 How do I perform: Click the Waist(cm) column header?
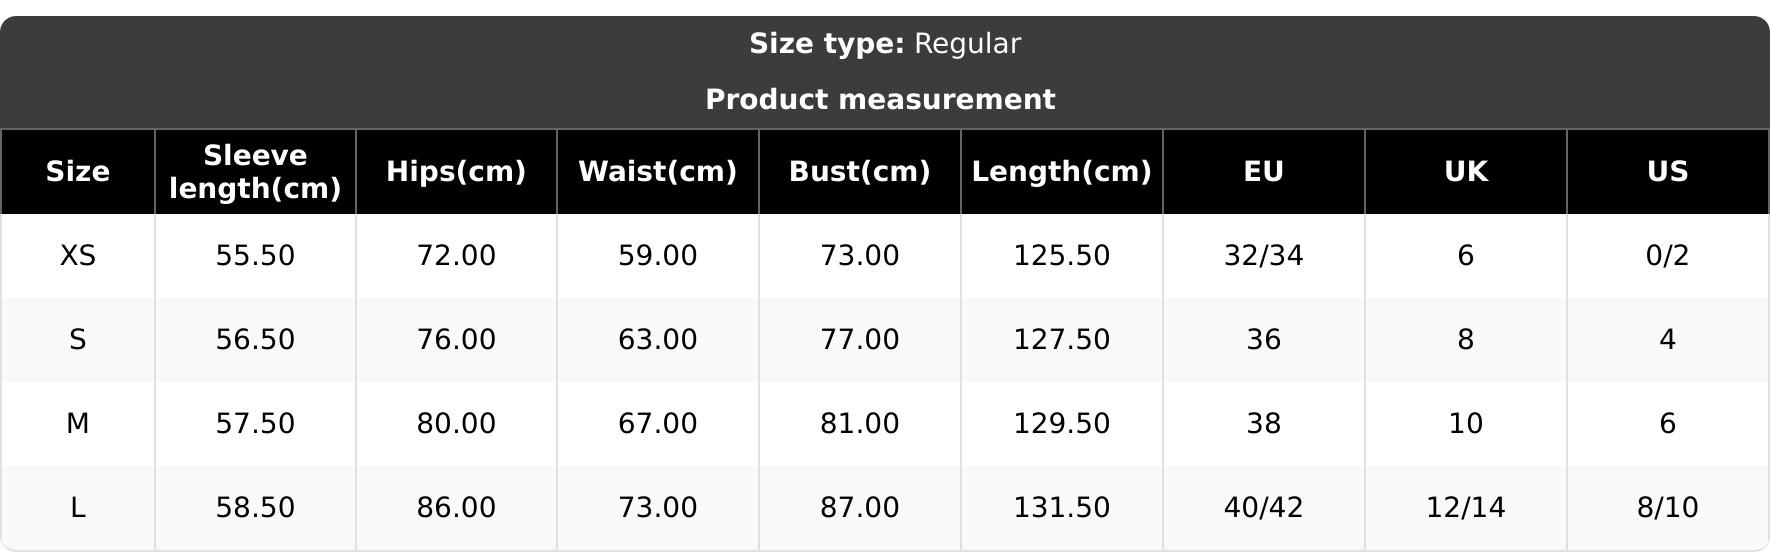[658, 172]
